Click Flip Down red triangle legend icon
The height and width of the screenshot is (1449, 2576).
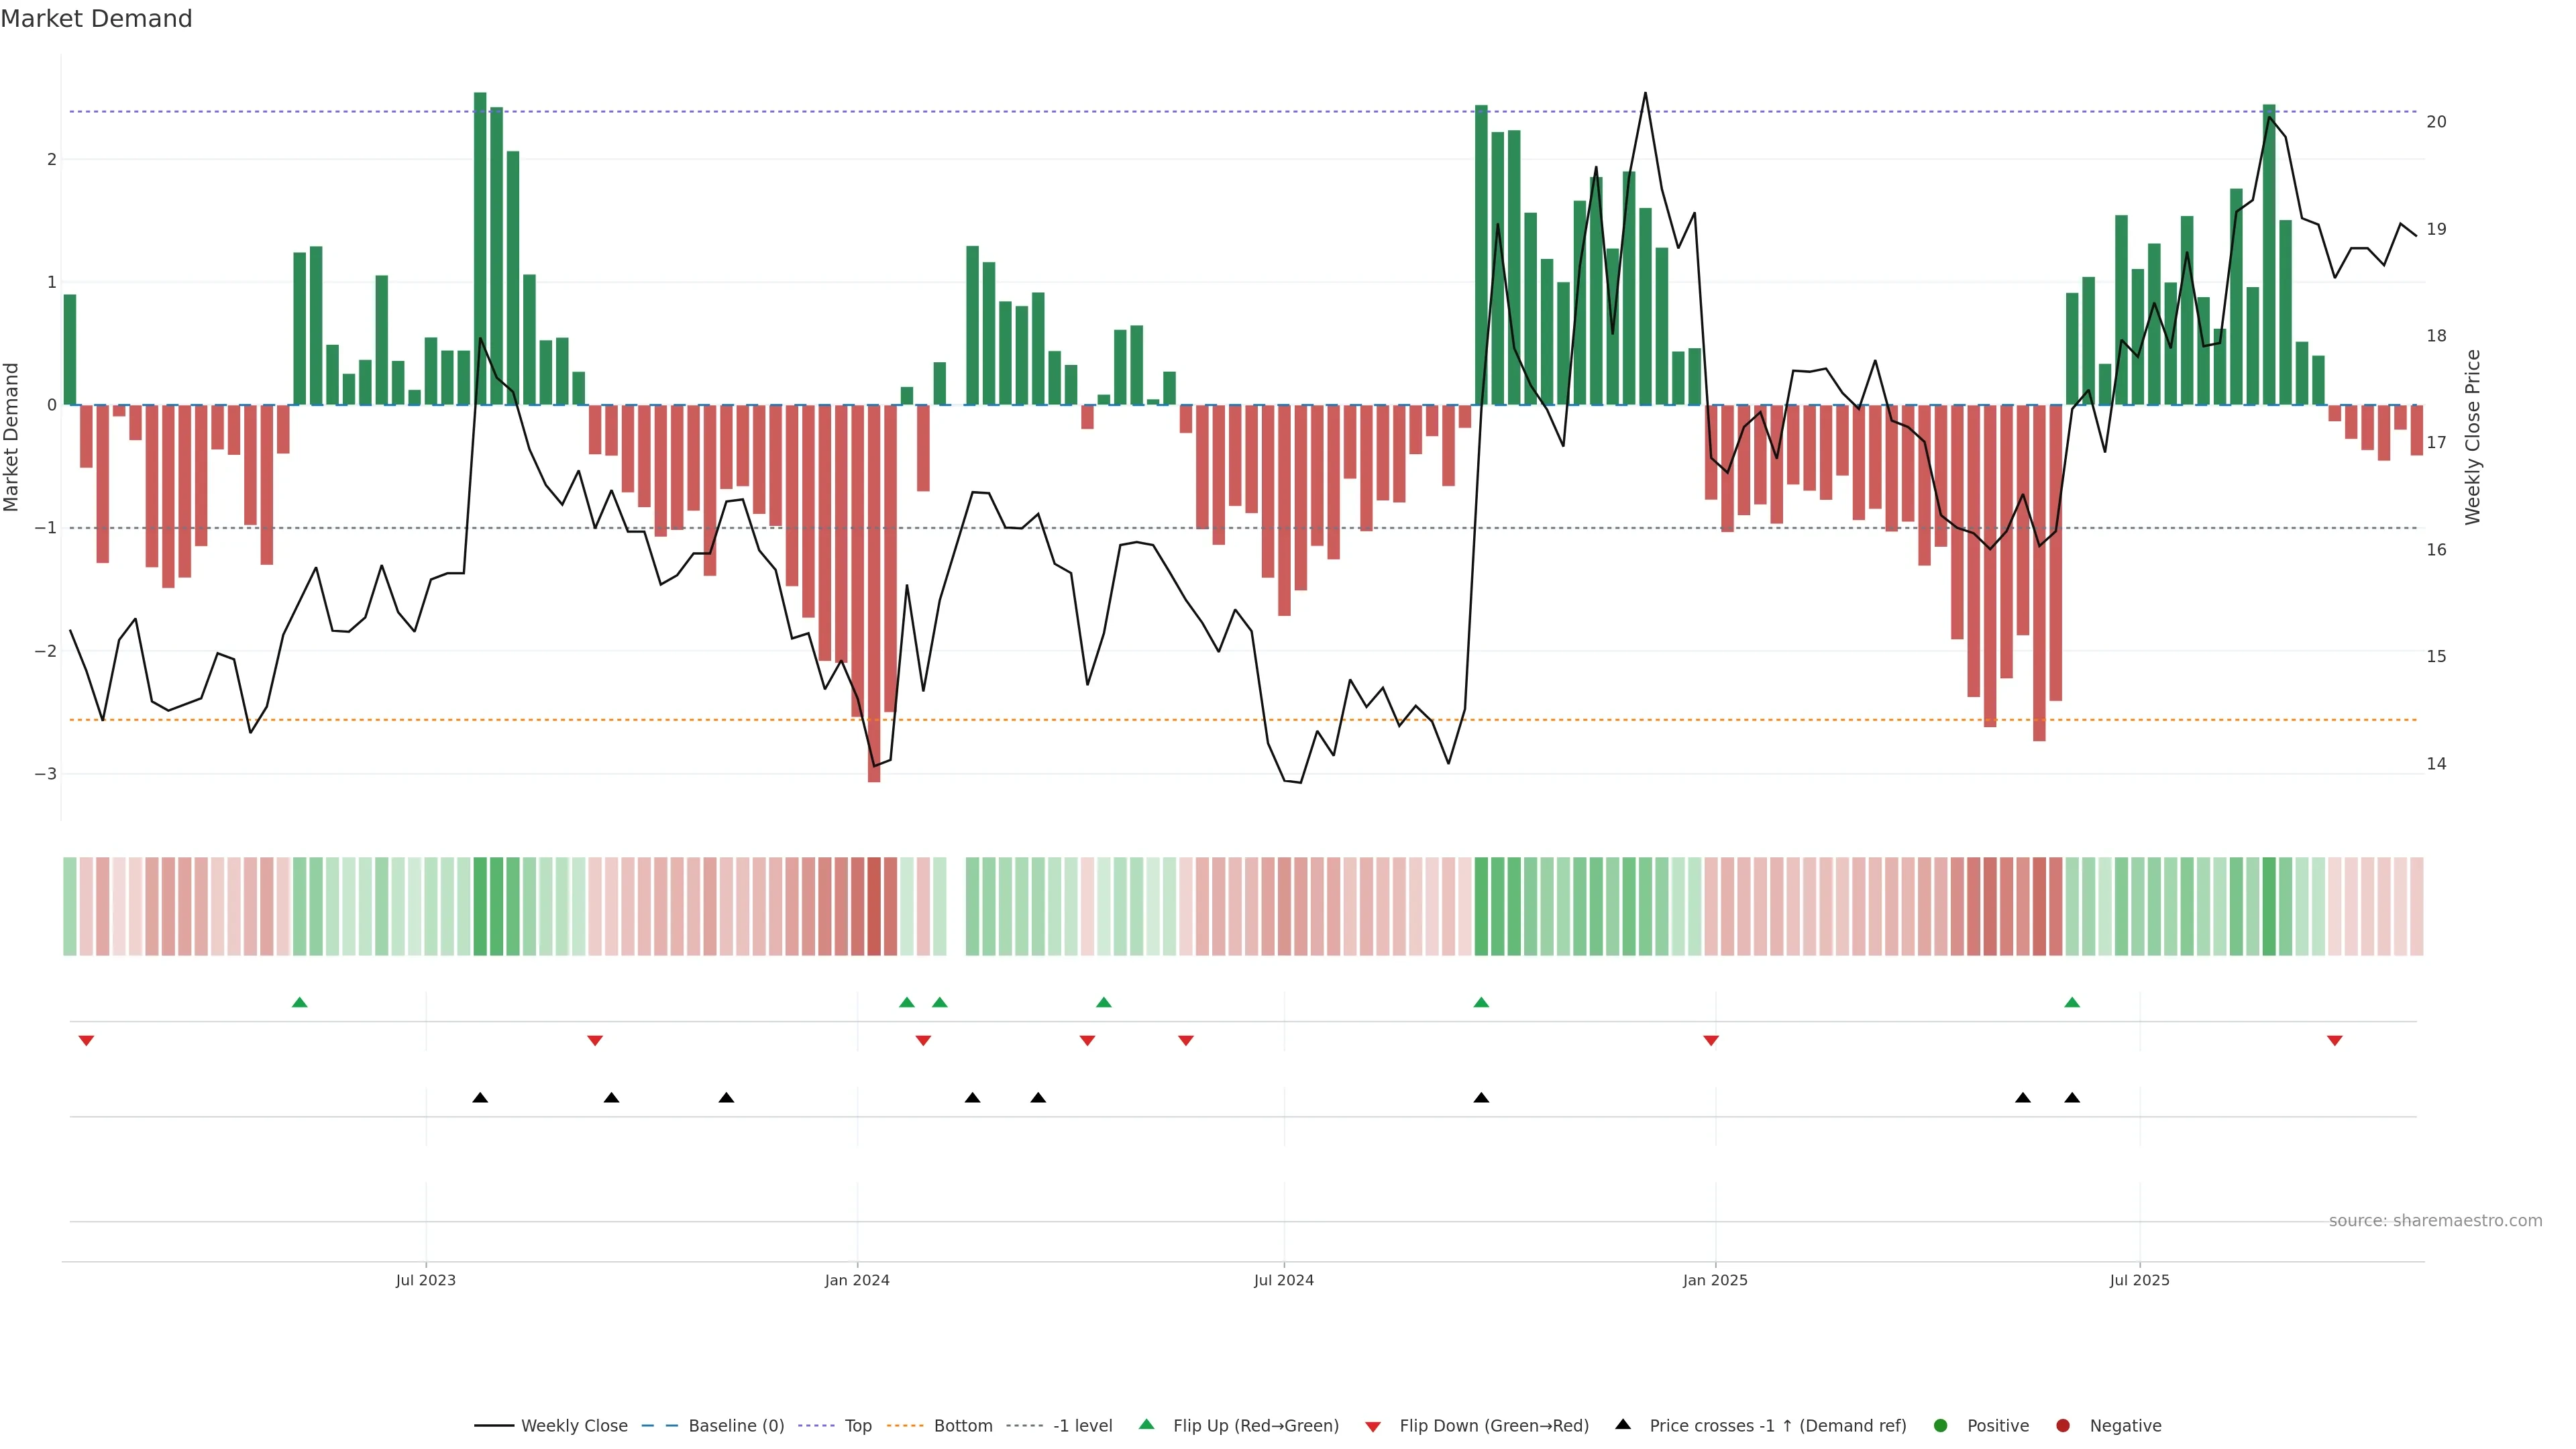[x=1373, y=1427]
